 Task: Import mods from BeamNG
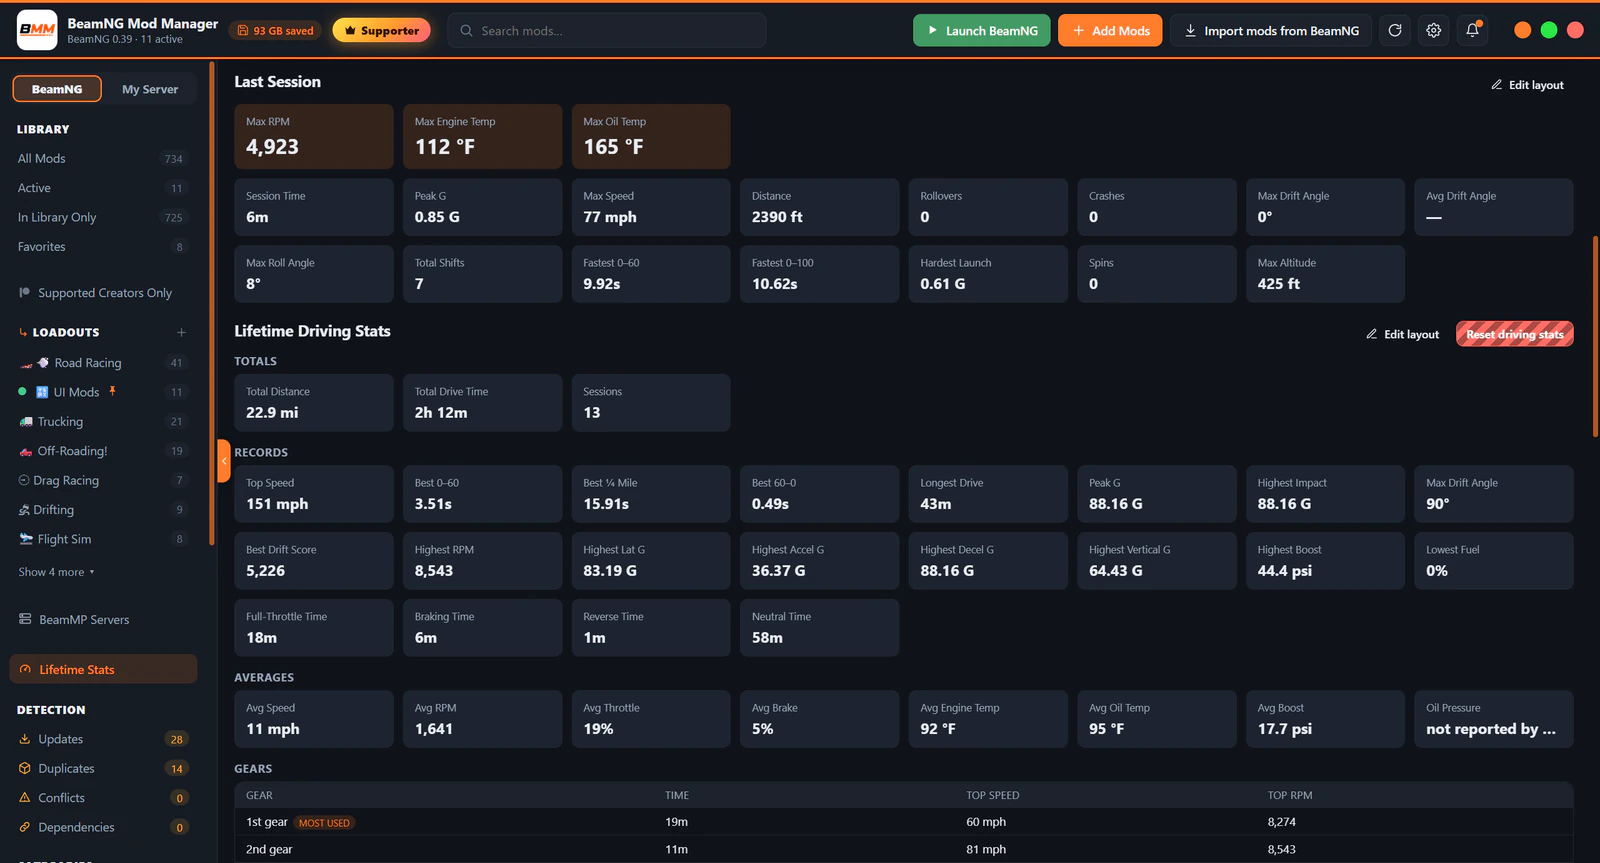[x=1271, y=31]
